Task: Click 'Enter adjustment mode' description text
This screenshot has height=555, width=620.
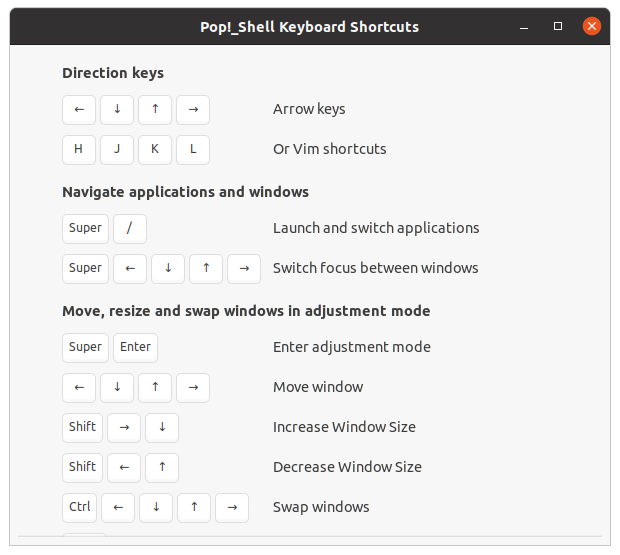Action: click(x=352, y=347)
